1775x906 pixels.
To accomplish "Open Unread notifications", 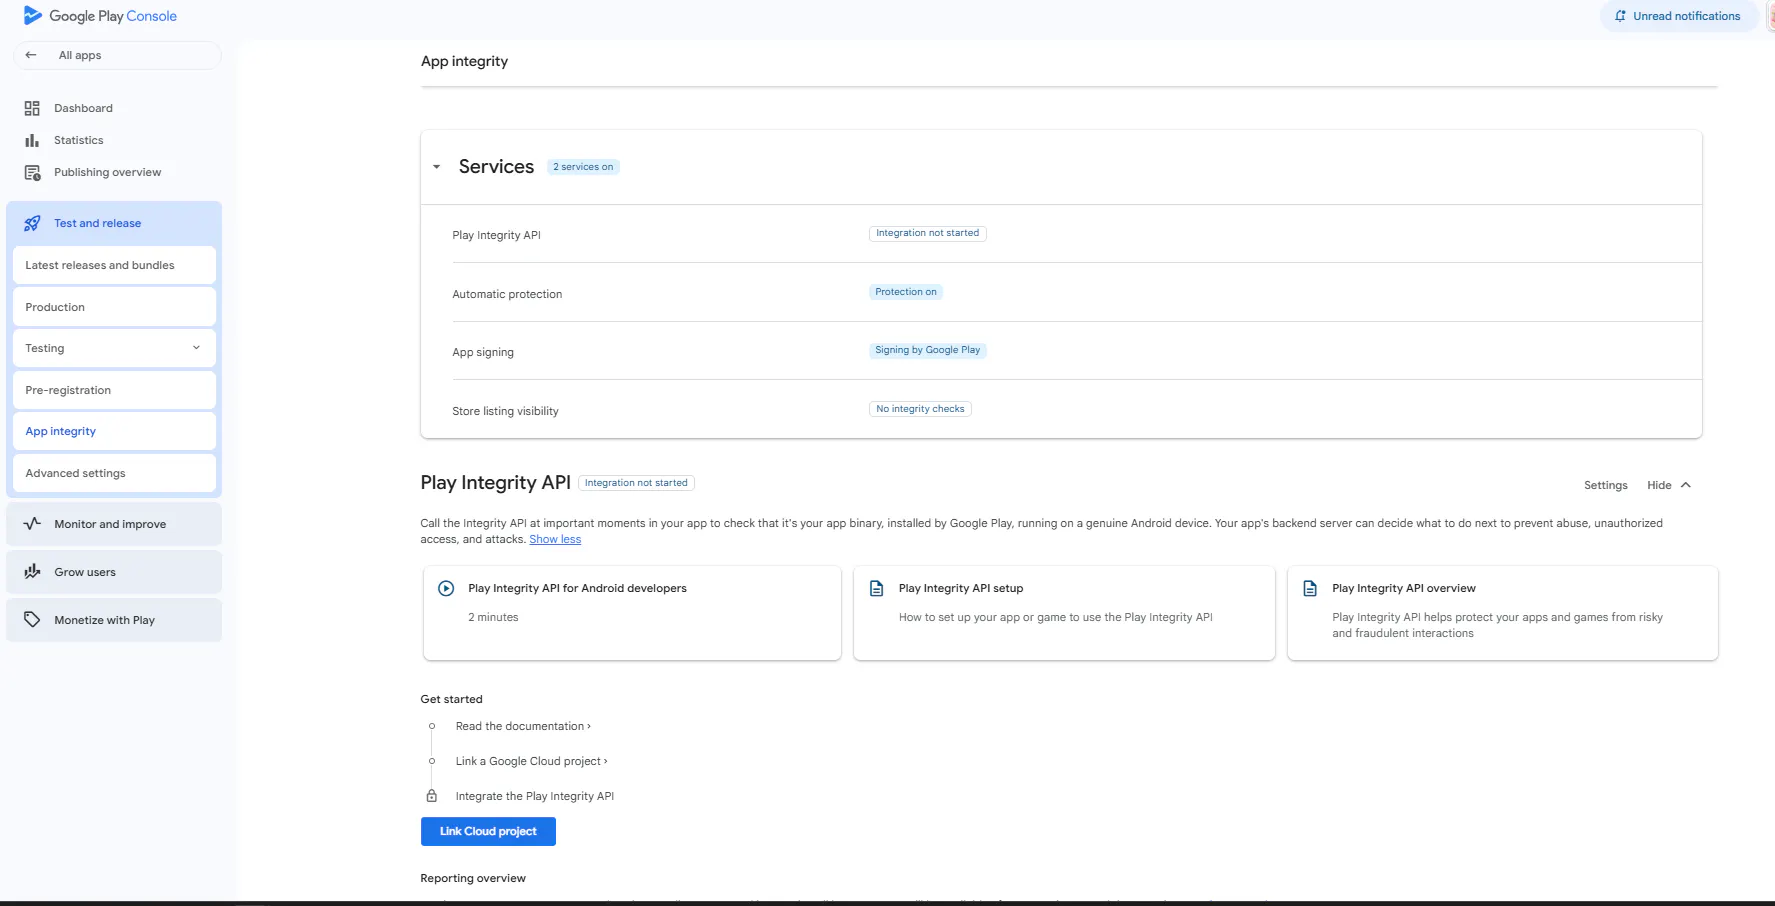I will tap(1678, 16).
